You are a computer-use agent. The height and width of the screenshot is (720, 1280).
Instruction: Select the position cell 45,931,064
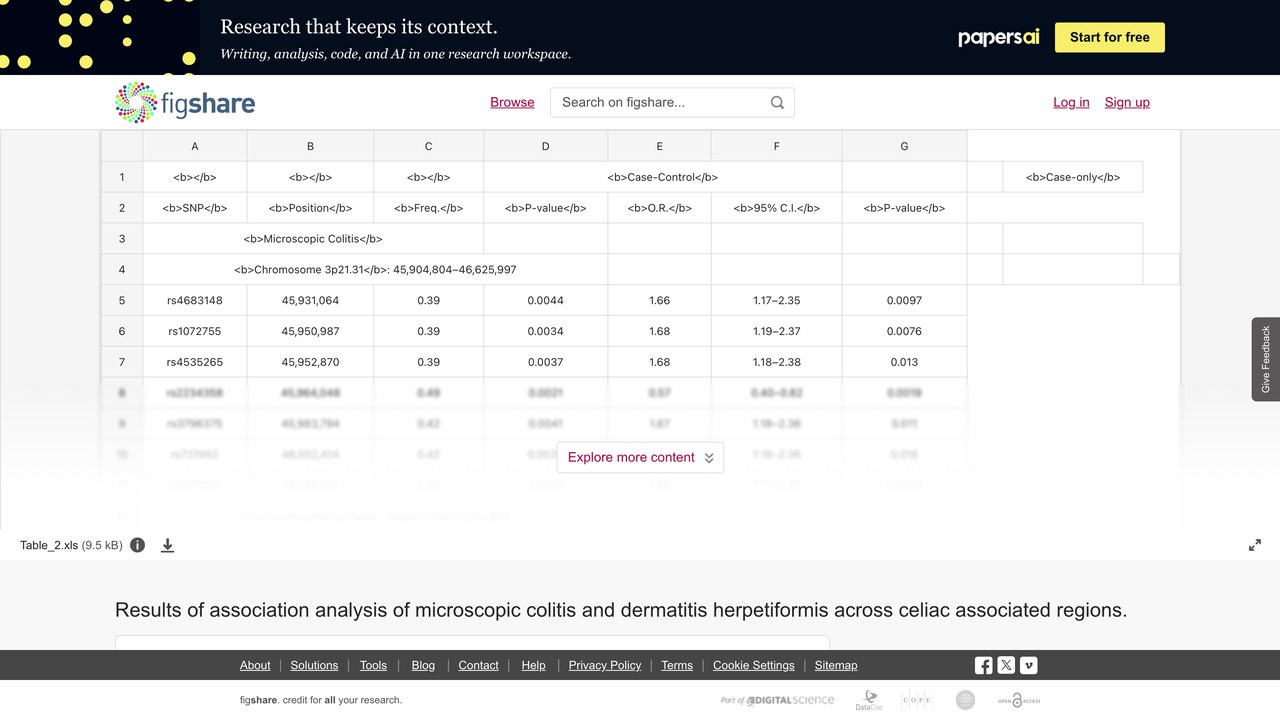coord(310,300)
